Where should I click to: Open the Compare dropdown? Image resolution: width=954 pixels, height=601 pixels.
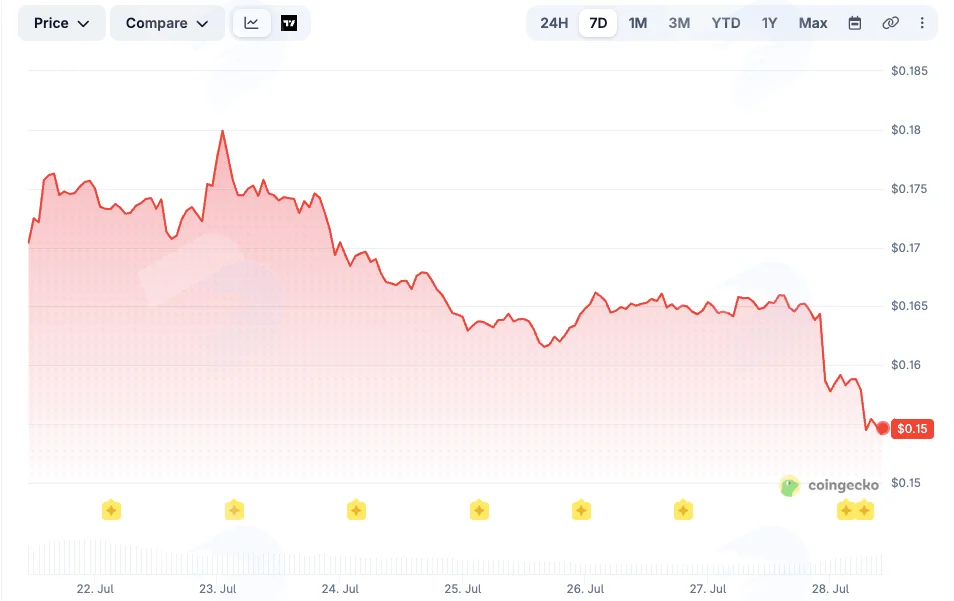pyautogui.click(x=167, y=23)
